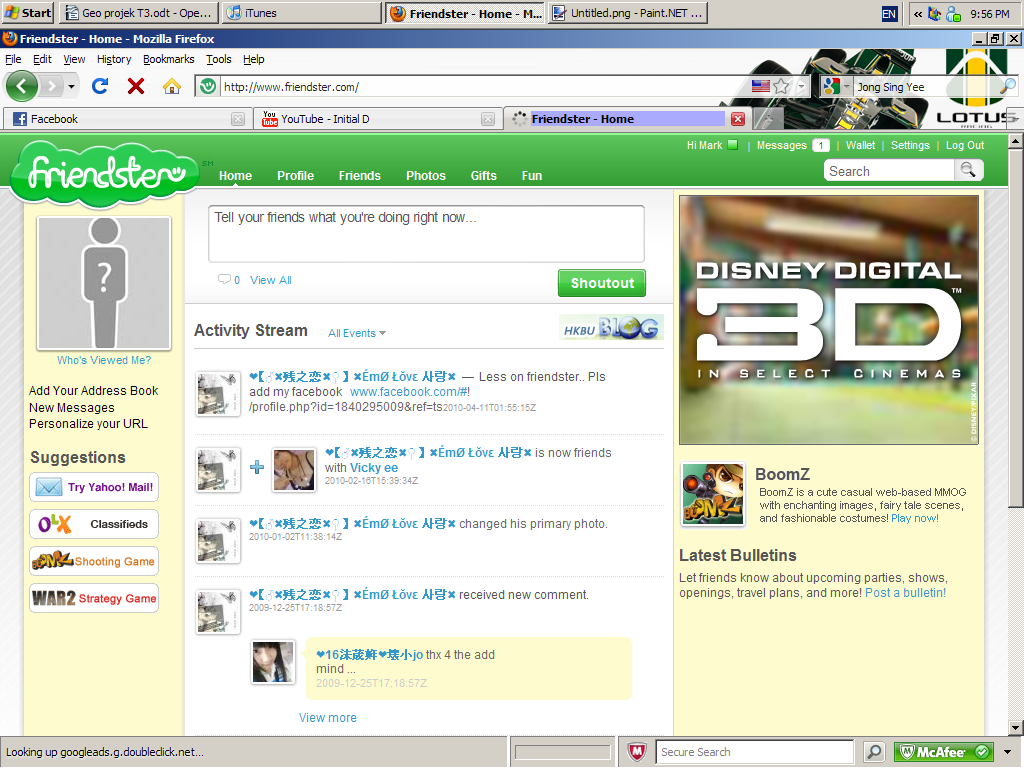The image size is (1024, 768).
Task: Open the File menu
Action: click(13, 59)
